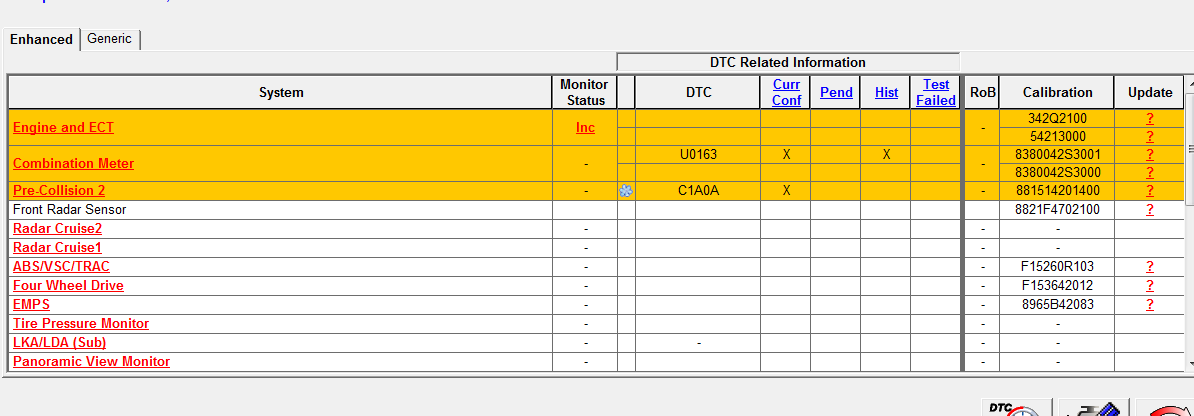Switch to the Generic tab

109,39
